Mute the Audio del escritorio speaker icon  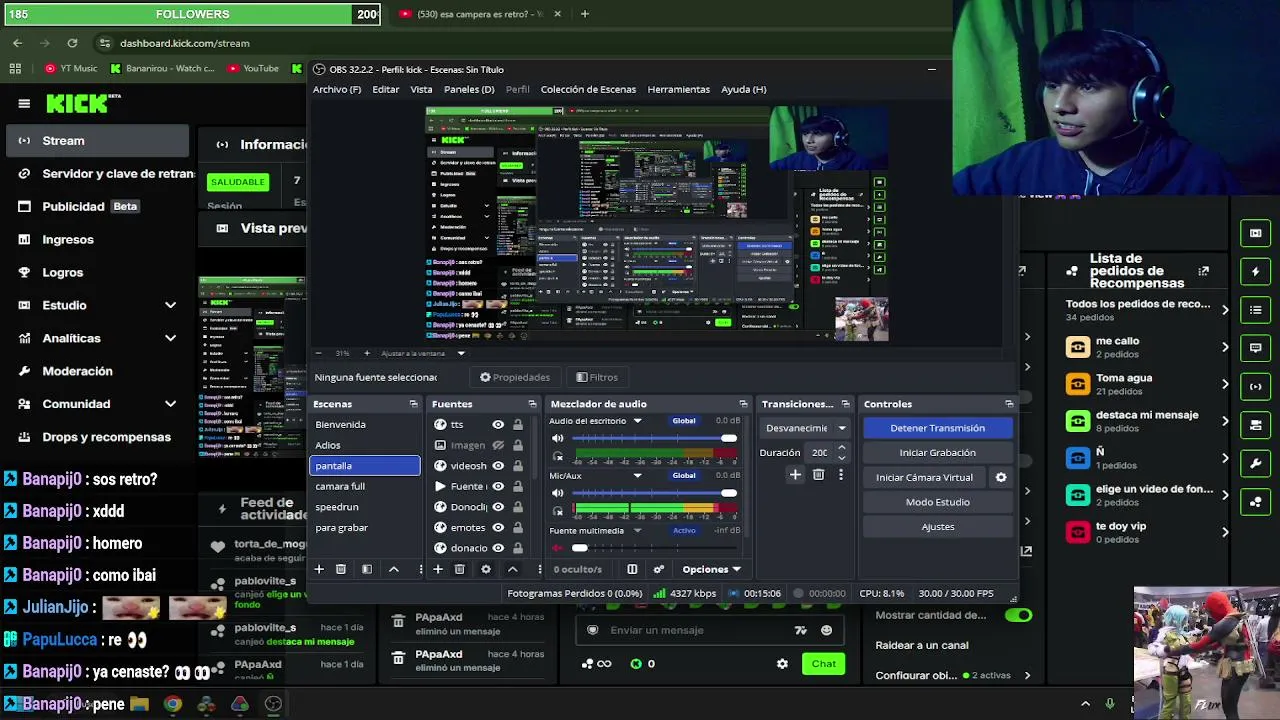point(558,438)
